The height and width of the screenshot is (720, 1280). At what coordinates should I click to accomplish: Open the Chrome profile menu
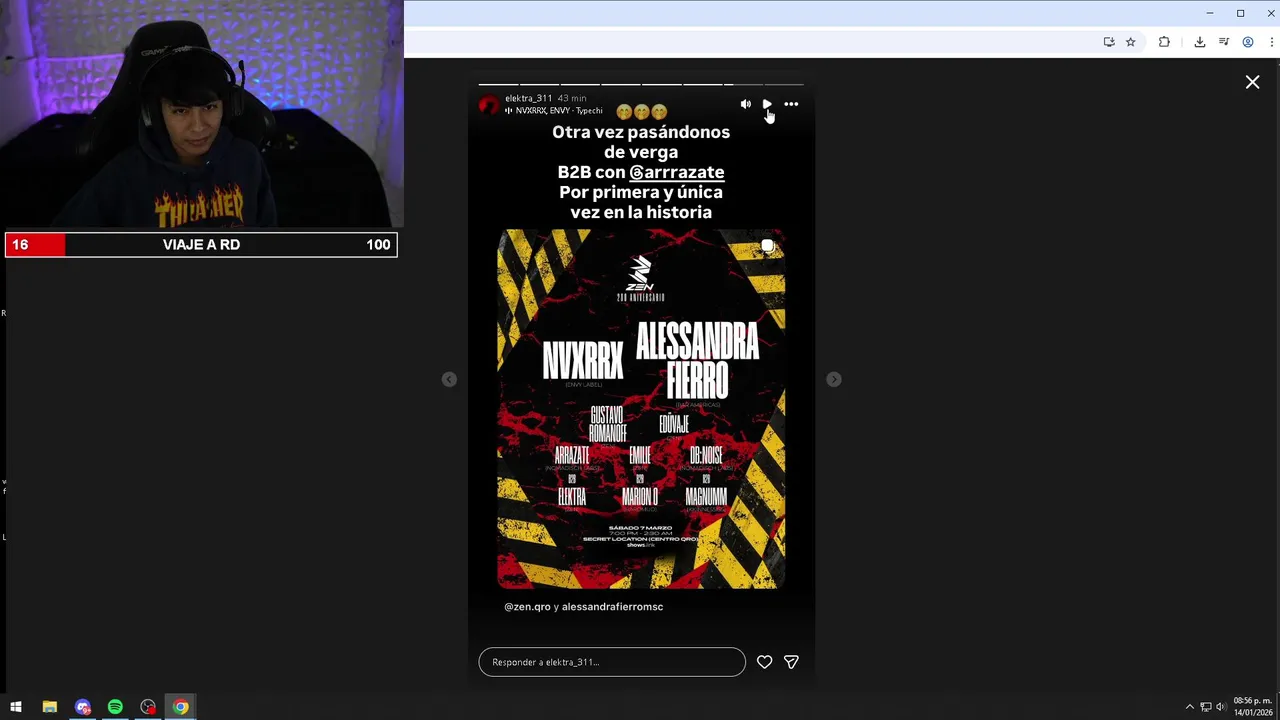point(1248,42)
